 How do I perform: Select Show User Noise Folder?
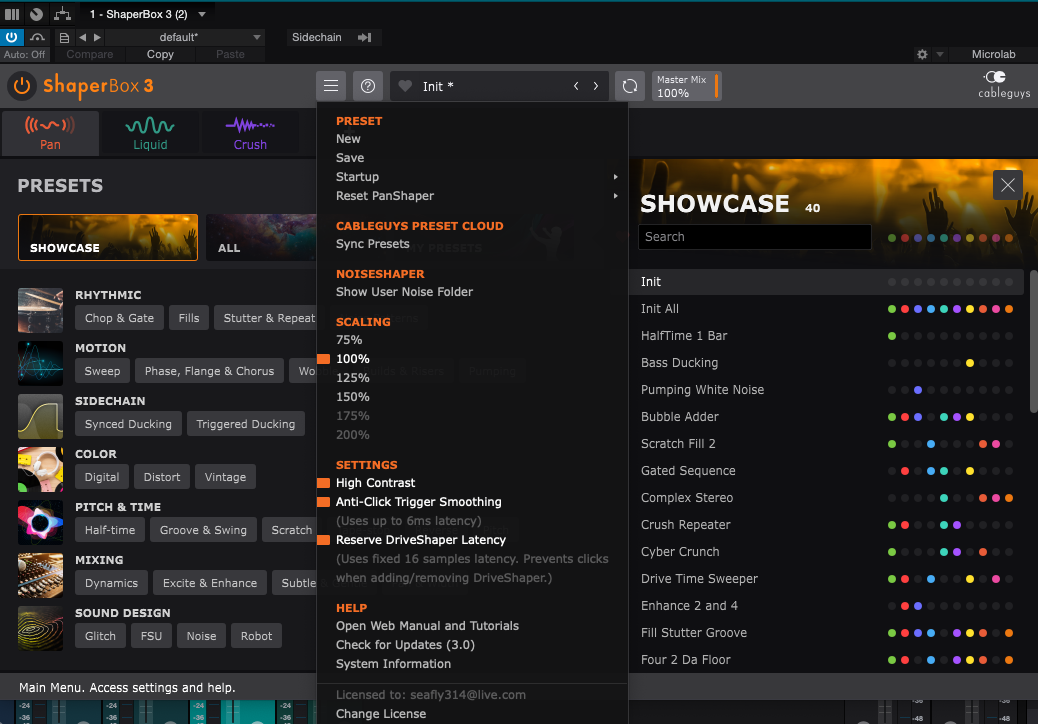pos(404,292)
